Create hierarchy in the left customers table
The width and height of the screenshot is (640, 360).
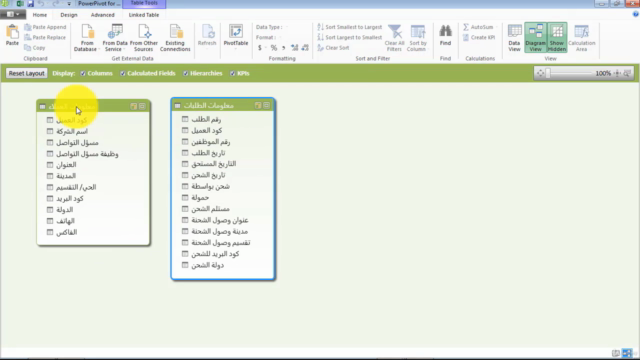pyautogui.click(x=133, y=106)
